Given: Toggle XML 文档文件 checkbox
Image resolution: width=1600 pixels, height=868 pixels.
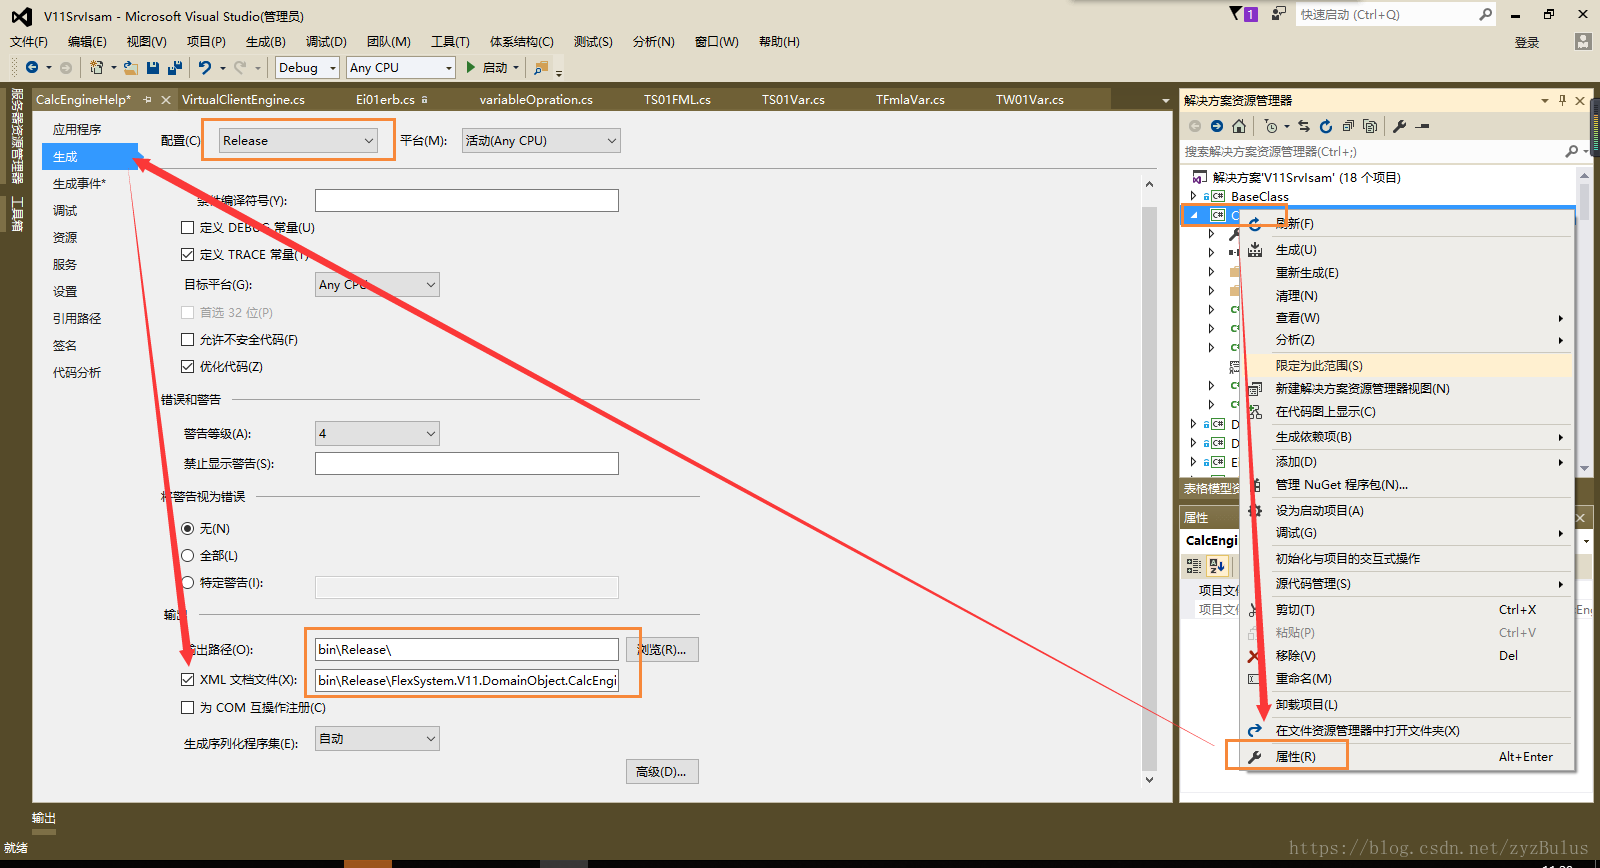Looking at the screenshot, I should [187, 680].
